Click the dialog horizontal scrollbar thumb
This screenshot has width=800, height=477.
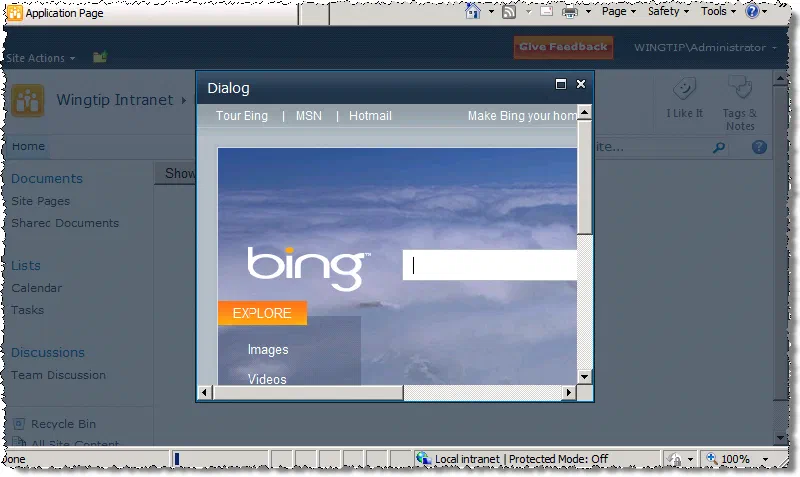(x=308, y=392)
